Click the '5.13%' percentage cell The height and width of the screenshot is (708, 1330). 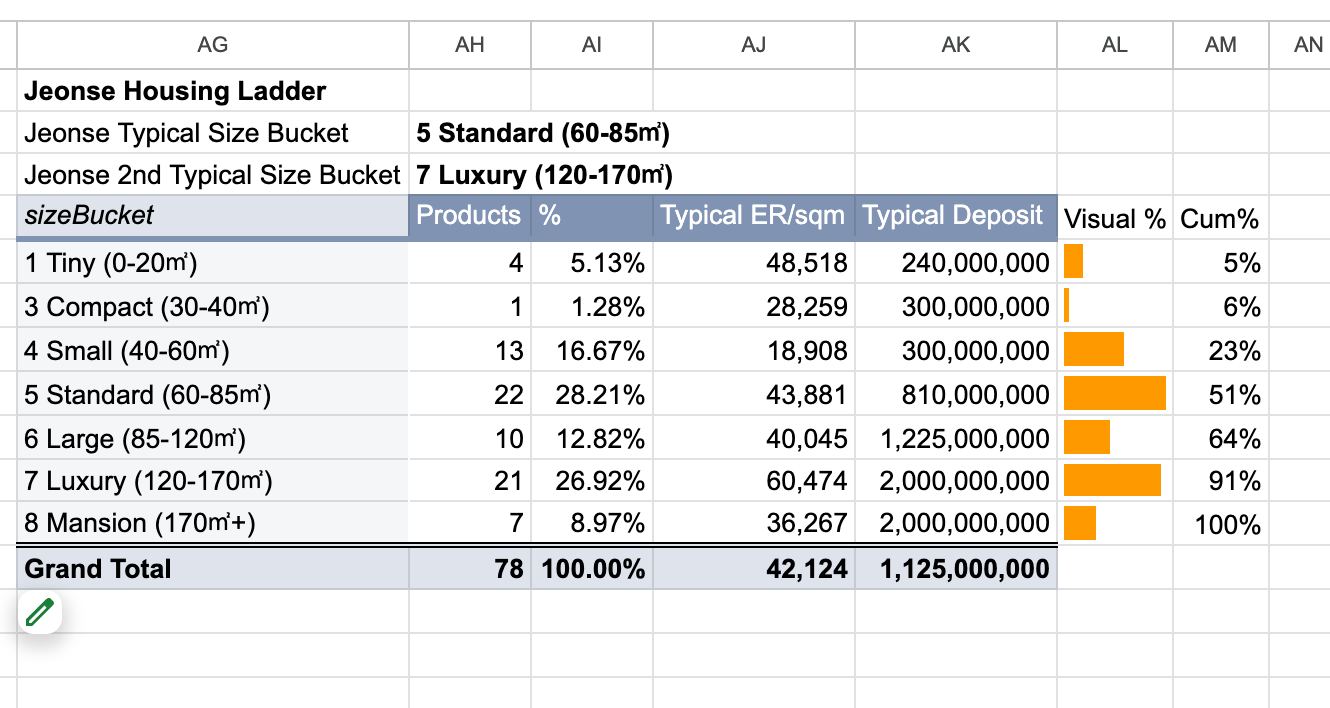pos(592,263)
